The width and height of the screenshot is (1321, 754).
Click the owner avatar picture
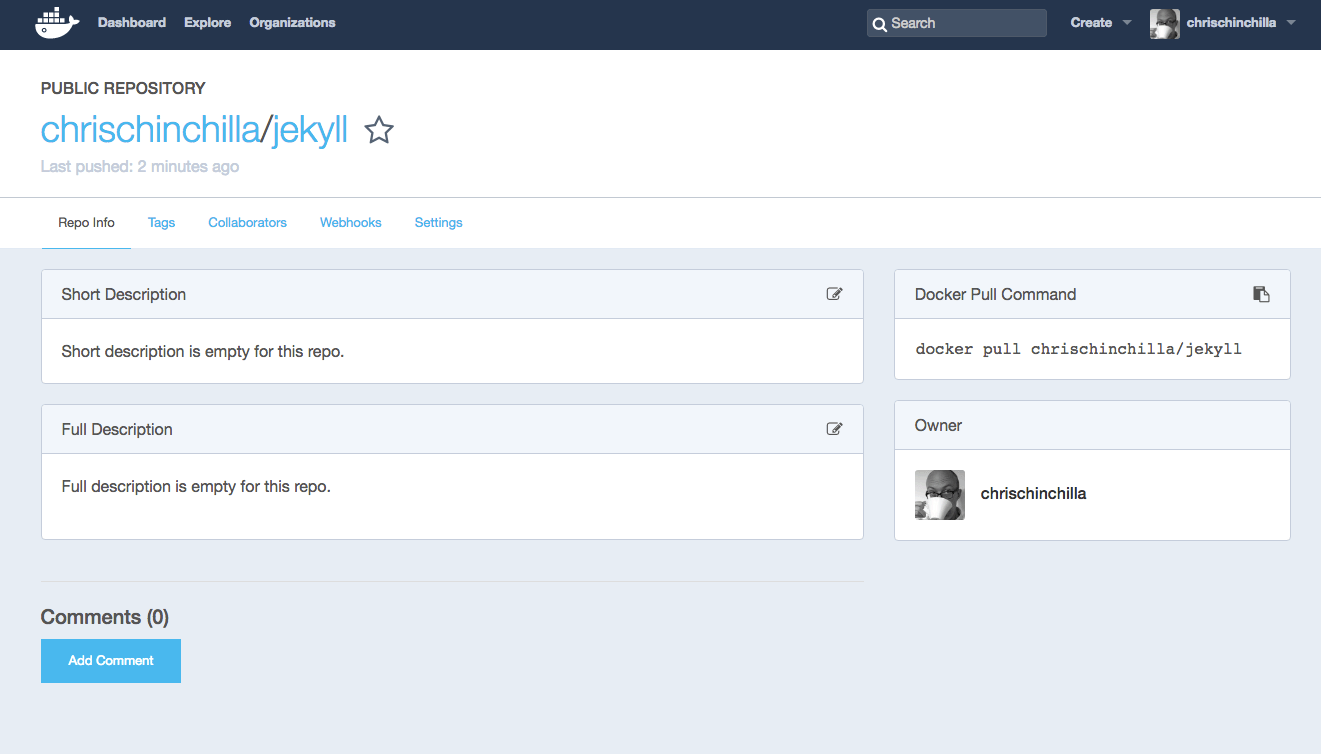pyautogui.click(x=940, y=494)
